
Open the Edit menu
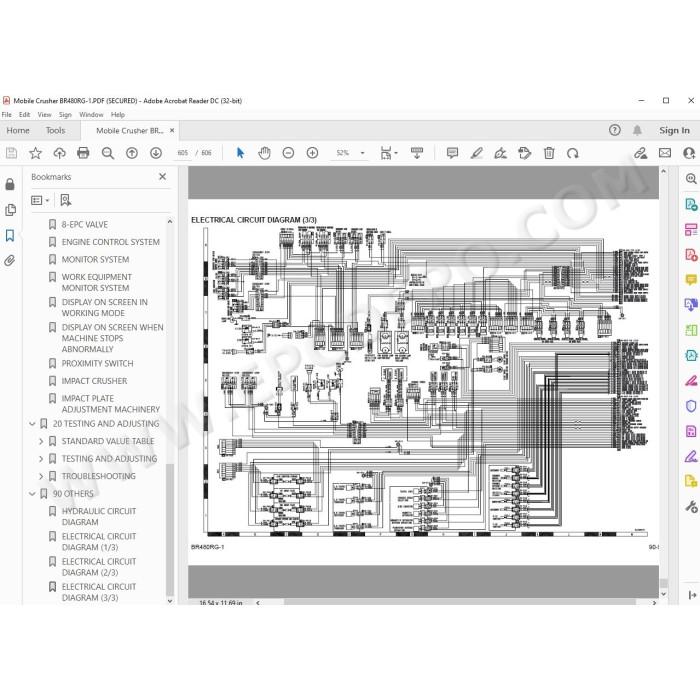point(25,115)
